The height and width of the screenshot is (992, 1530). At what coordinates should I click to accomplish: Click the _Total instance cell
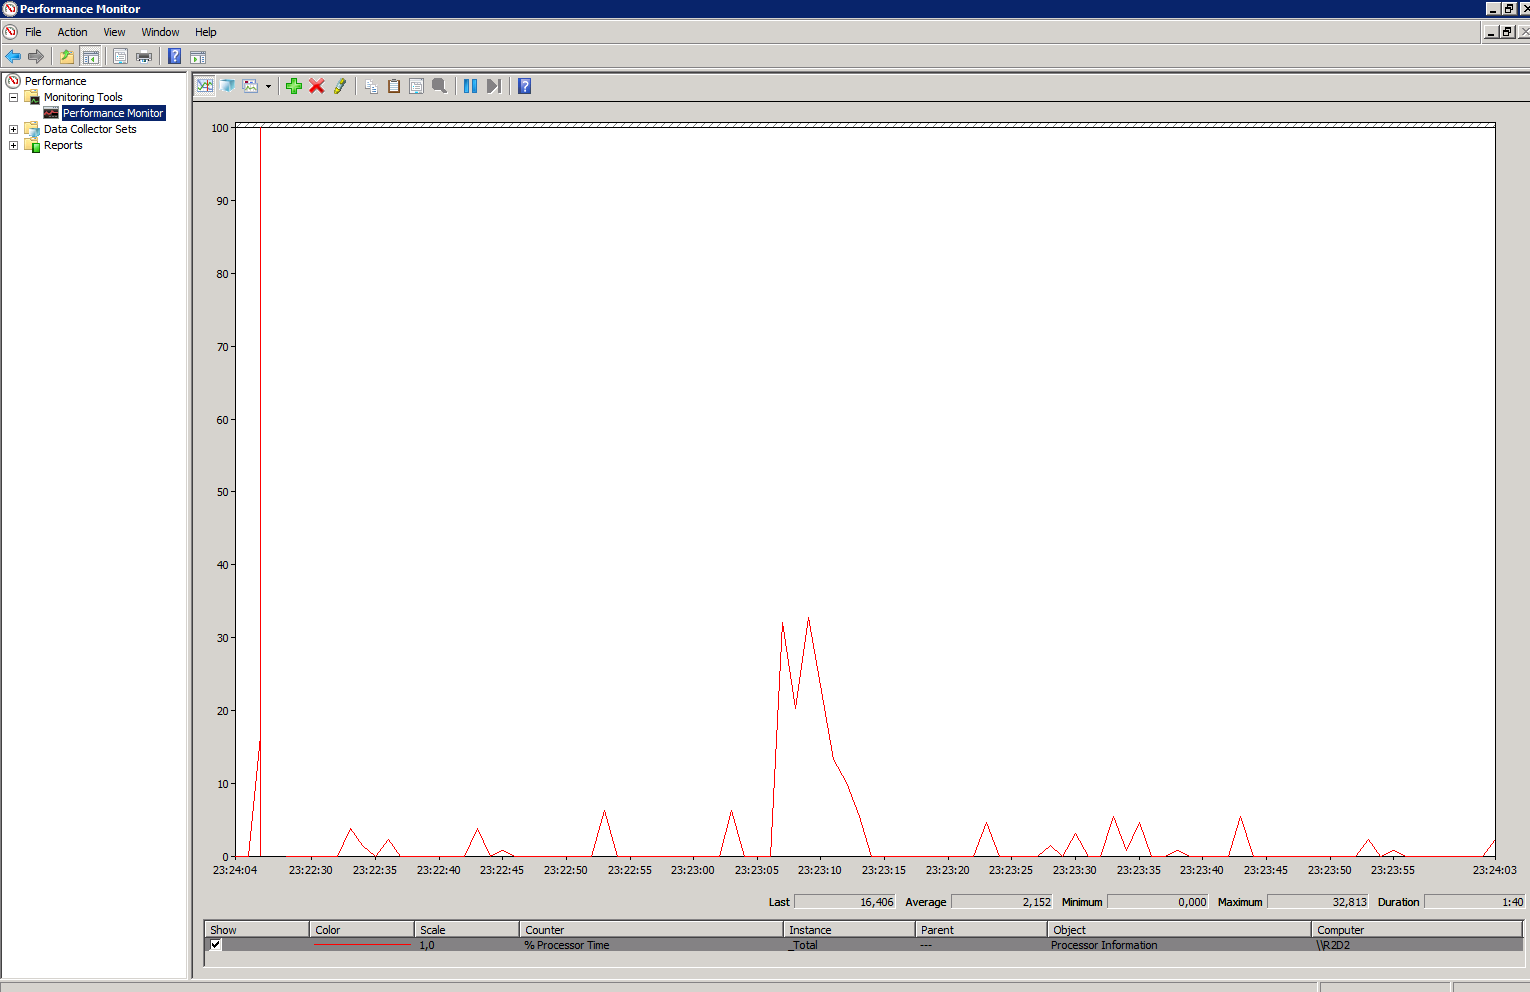click(x=802, y=945)
